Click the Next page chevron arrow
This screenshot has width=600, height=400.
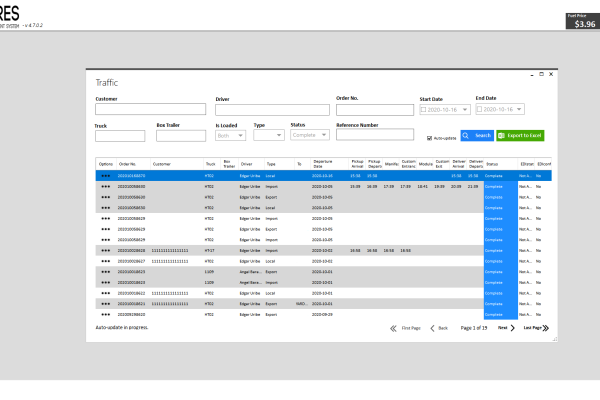(x=512, y=327)
